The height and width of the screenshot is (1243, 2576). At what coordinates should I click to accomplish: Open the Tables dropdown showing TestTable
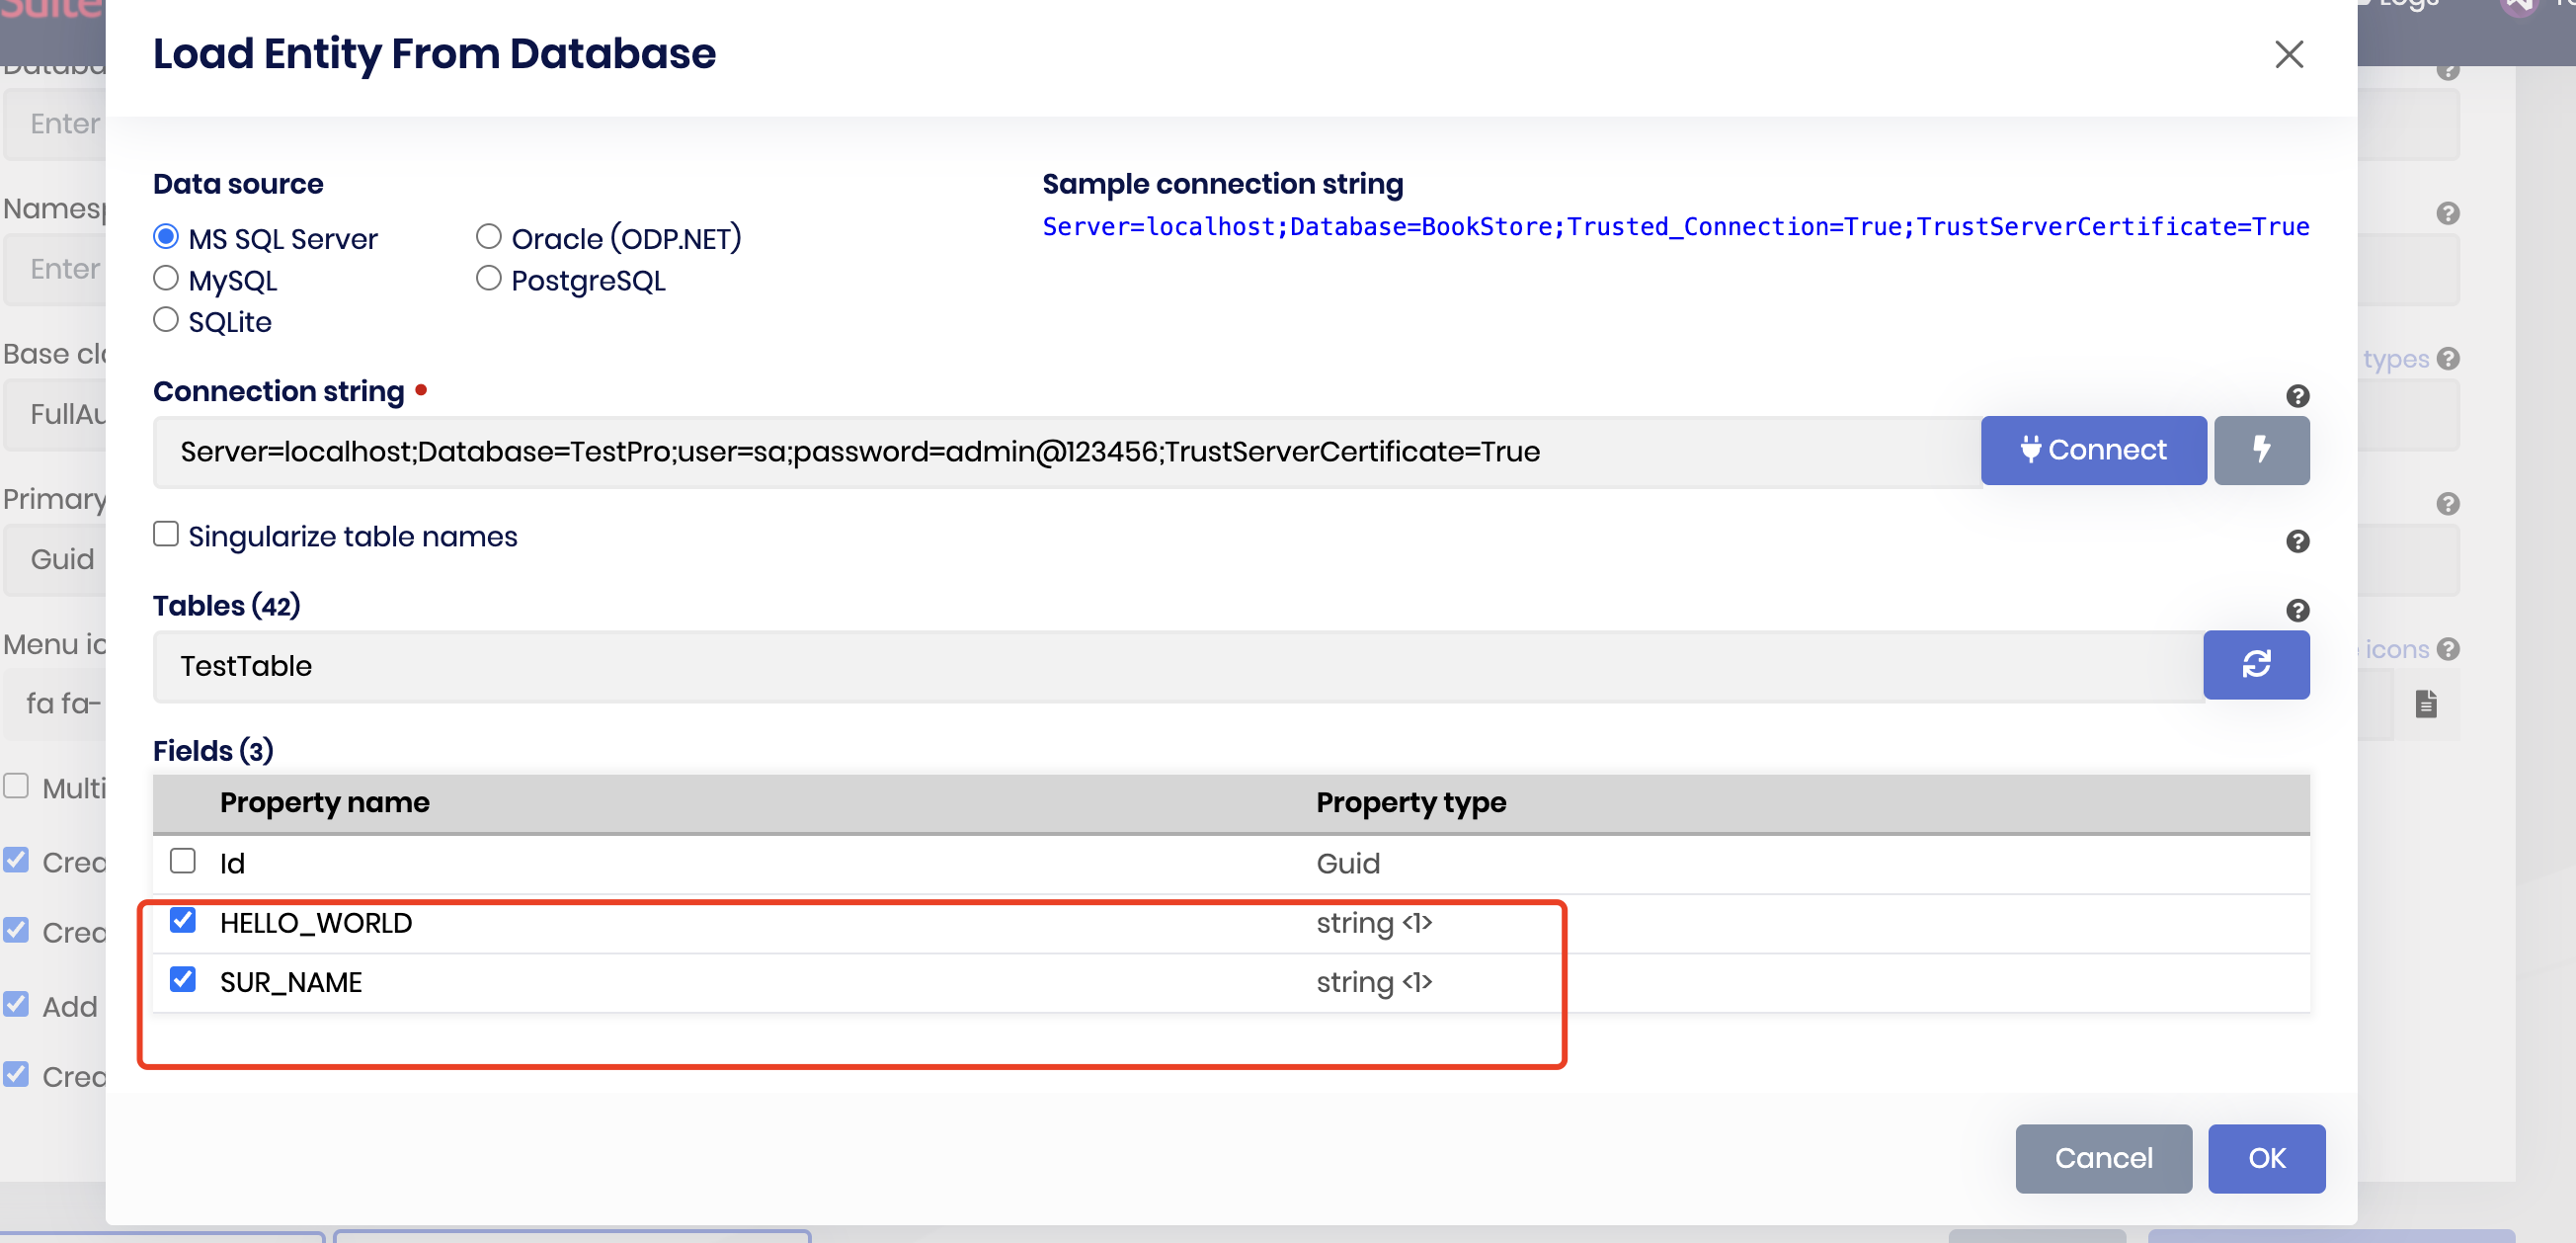(1176, 666)
